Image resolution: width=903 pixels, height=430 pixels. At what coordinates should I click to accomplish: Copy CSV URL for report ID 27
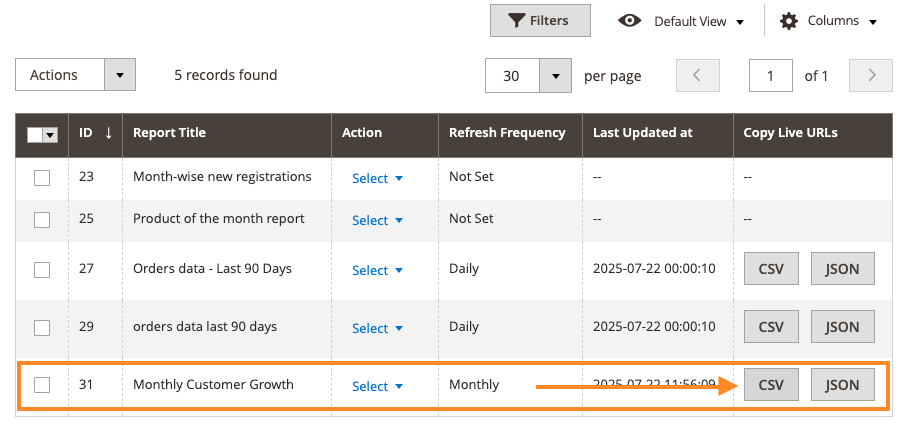click(x=771, y=269)
